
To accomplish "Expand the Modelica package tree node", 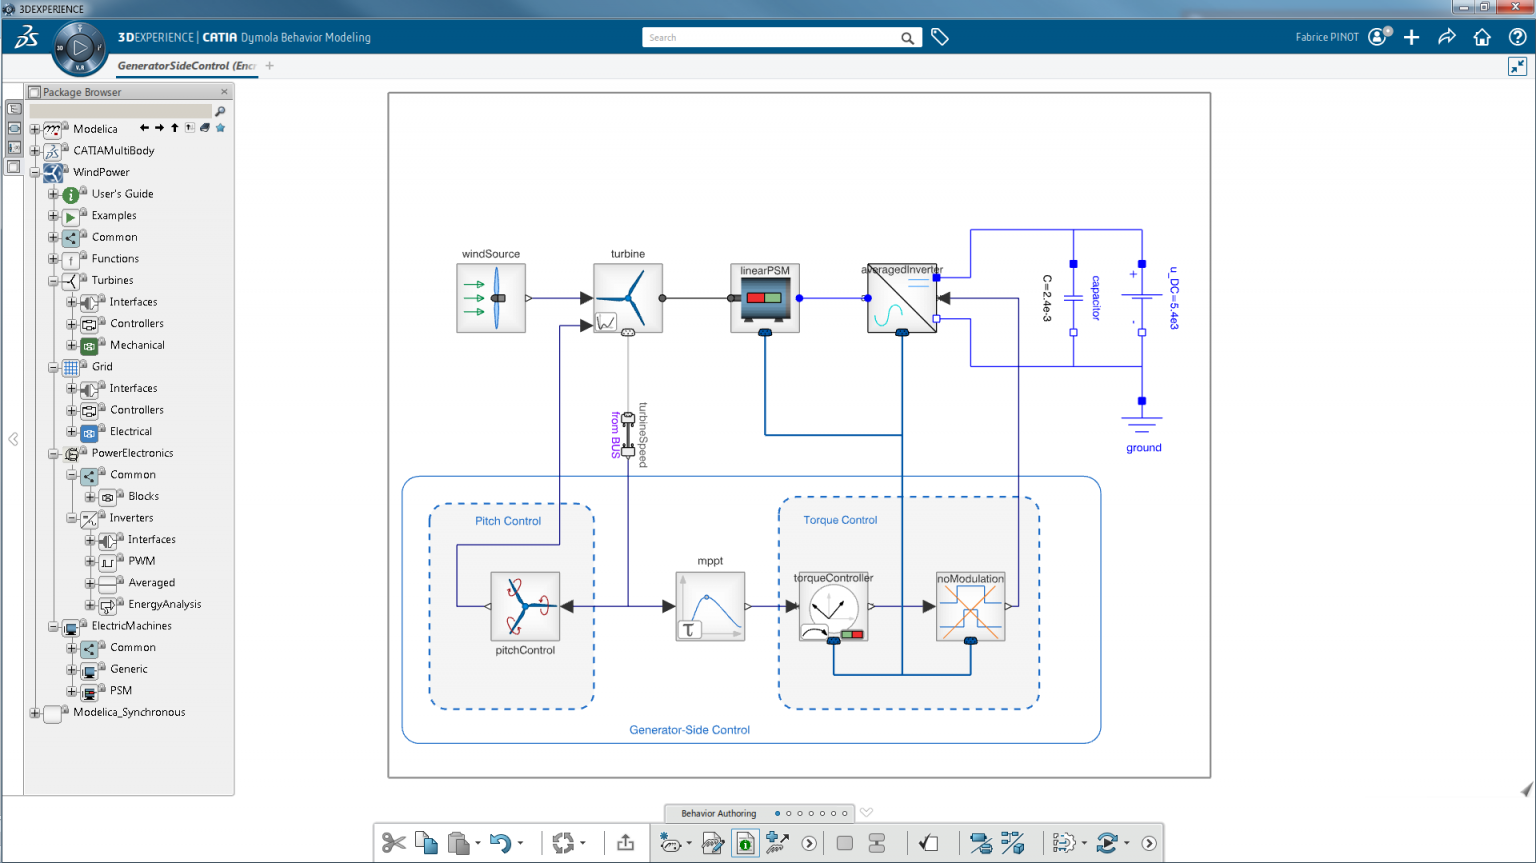I will (35, 129).
